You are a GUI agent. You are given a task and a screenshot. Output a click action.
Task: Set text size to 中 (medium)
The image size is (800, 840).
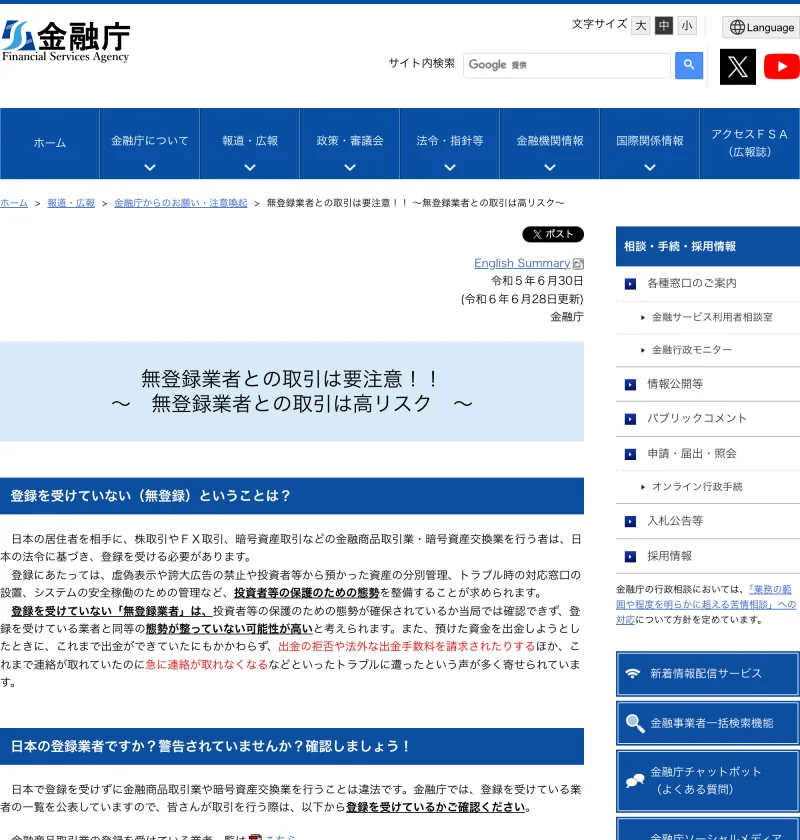tap(664, 26)
